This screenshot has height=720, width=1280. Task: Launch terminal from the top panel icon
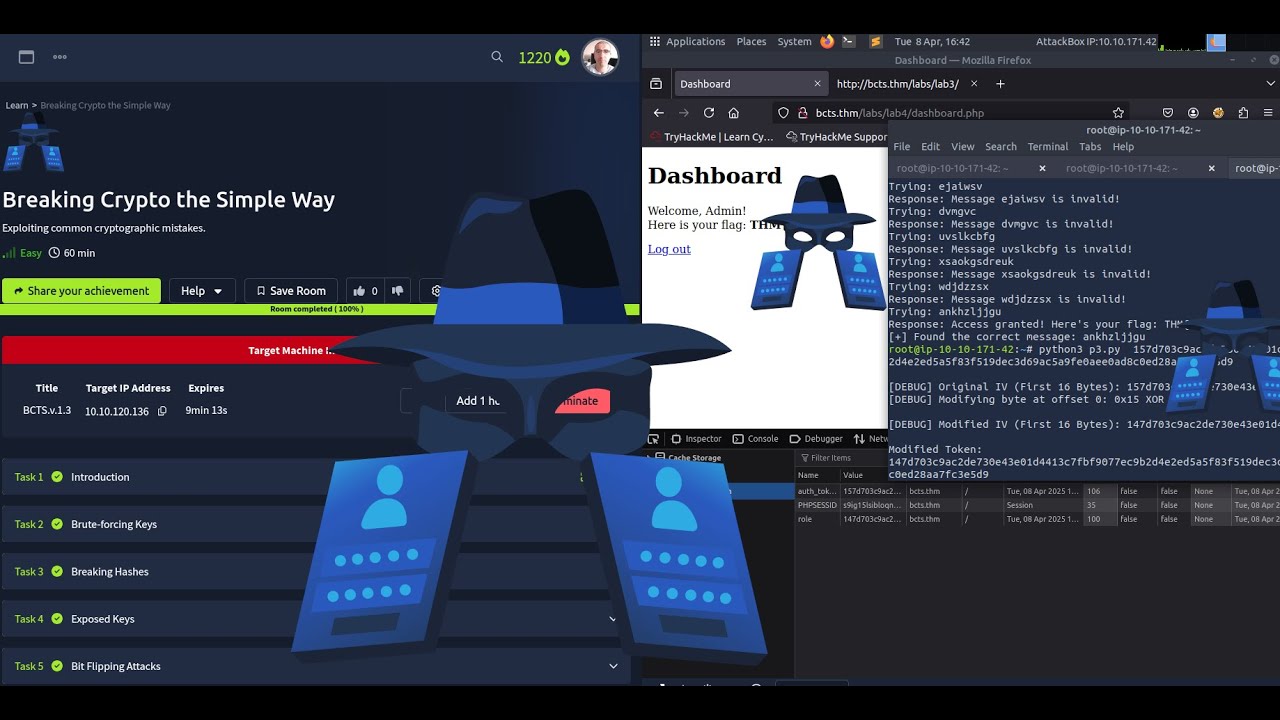point(848,42)
